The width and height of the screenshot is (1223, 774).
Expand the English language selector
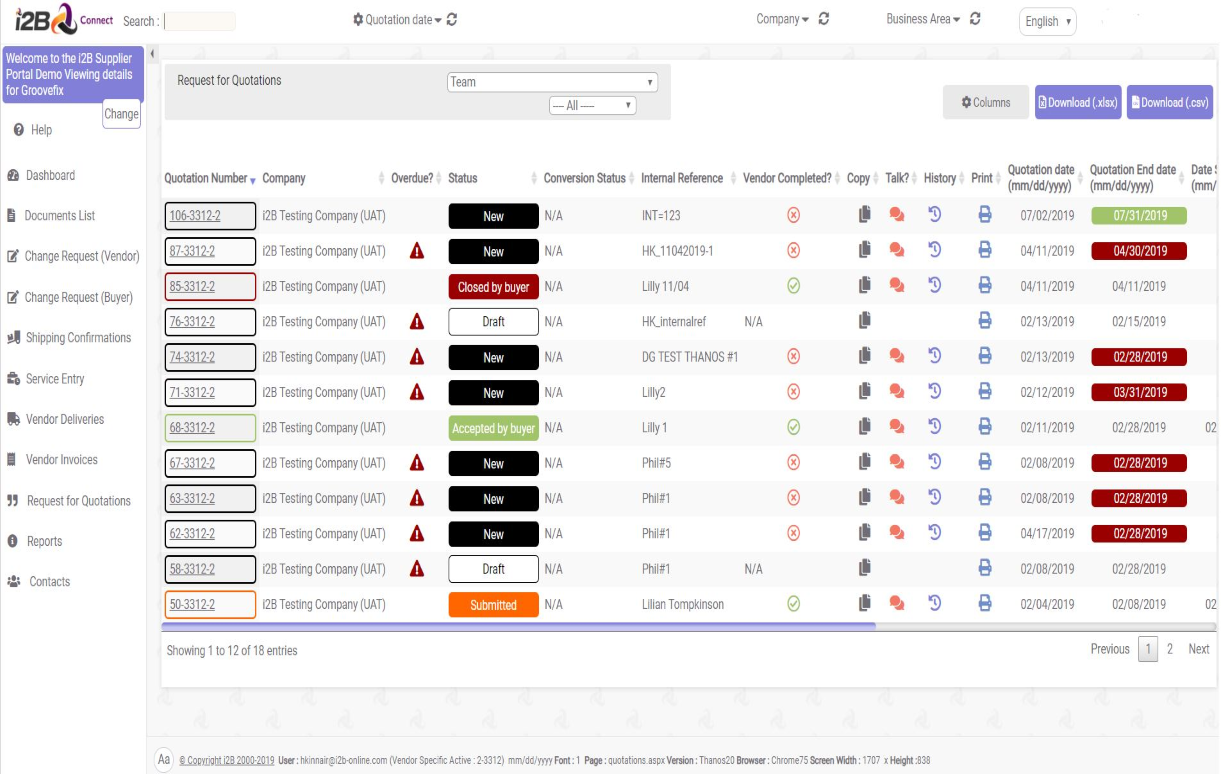1047,21
